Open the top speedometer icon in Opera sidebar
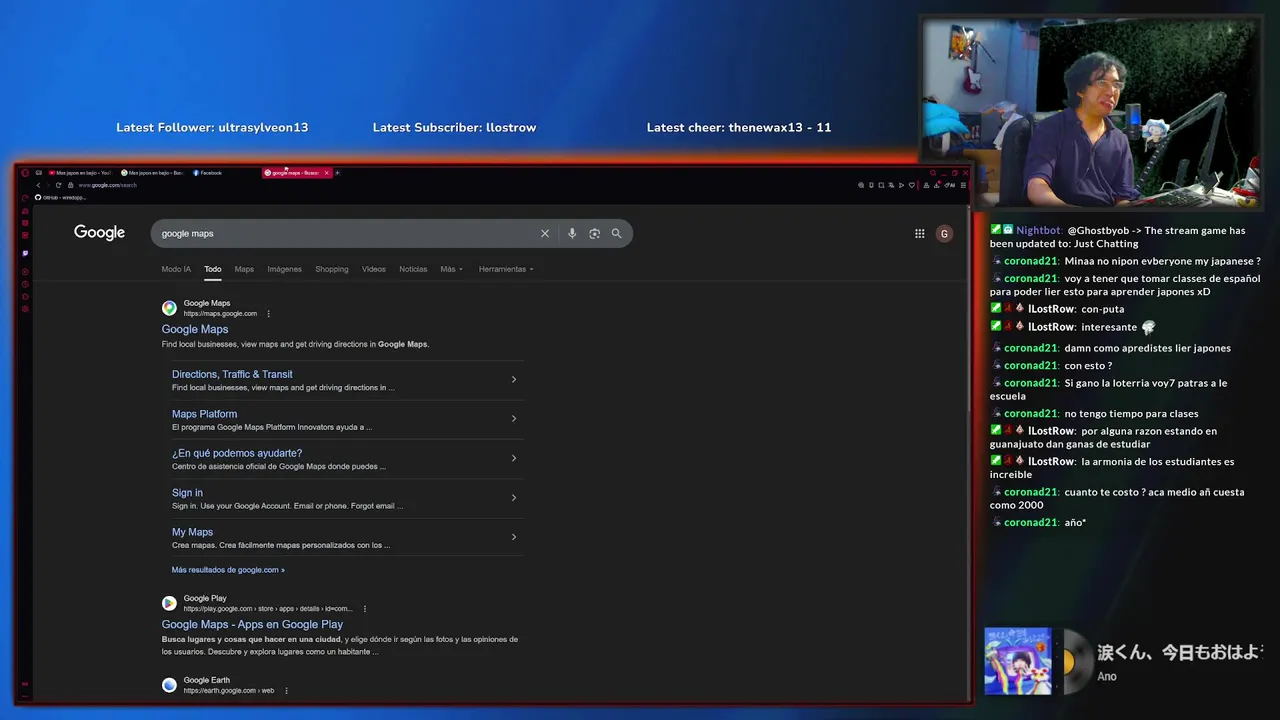 click(25, 197)
